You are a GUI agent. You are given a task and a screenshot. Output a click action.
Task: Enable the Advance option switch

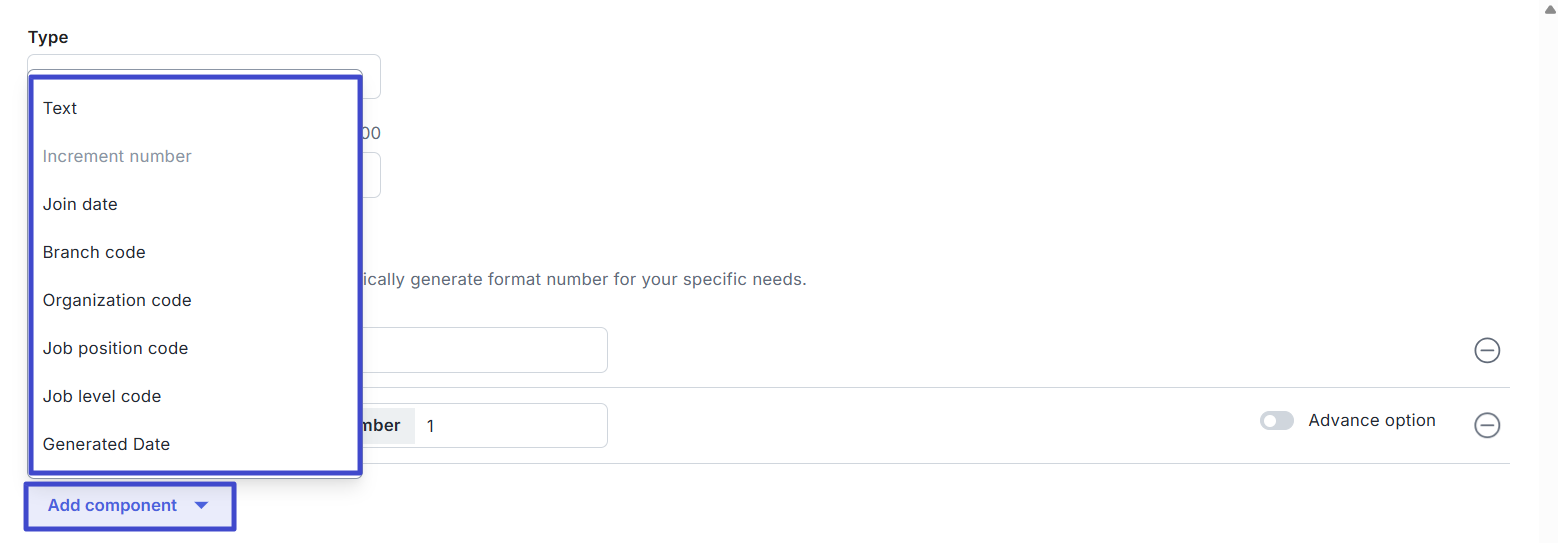[x=1277, y=421]
